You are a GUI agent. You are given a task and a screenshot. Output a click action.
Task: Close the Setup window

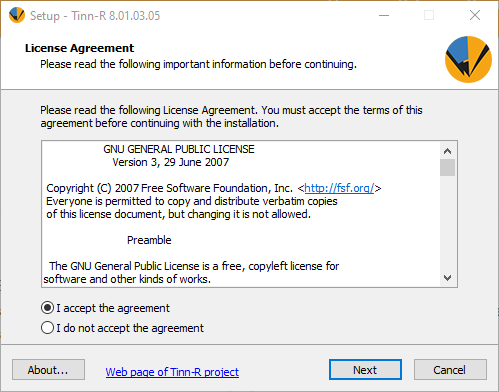tap(475, 15)
